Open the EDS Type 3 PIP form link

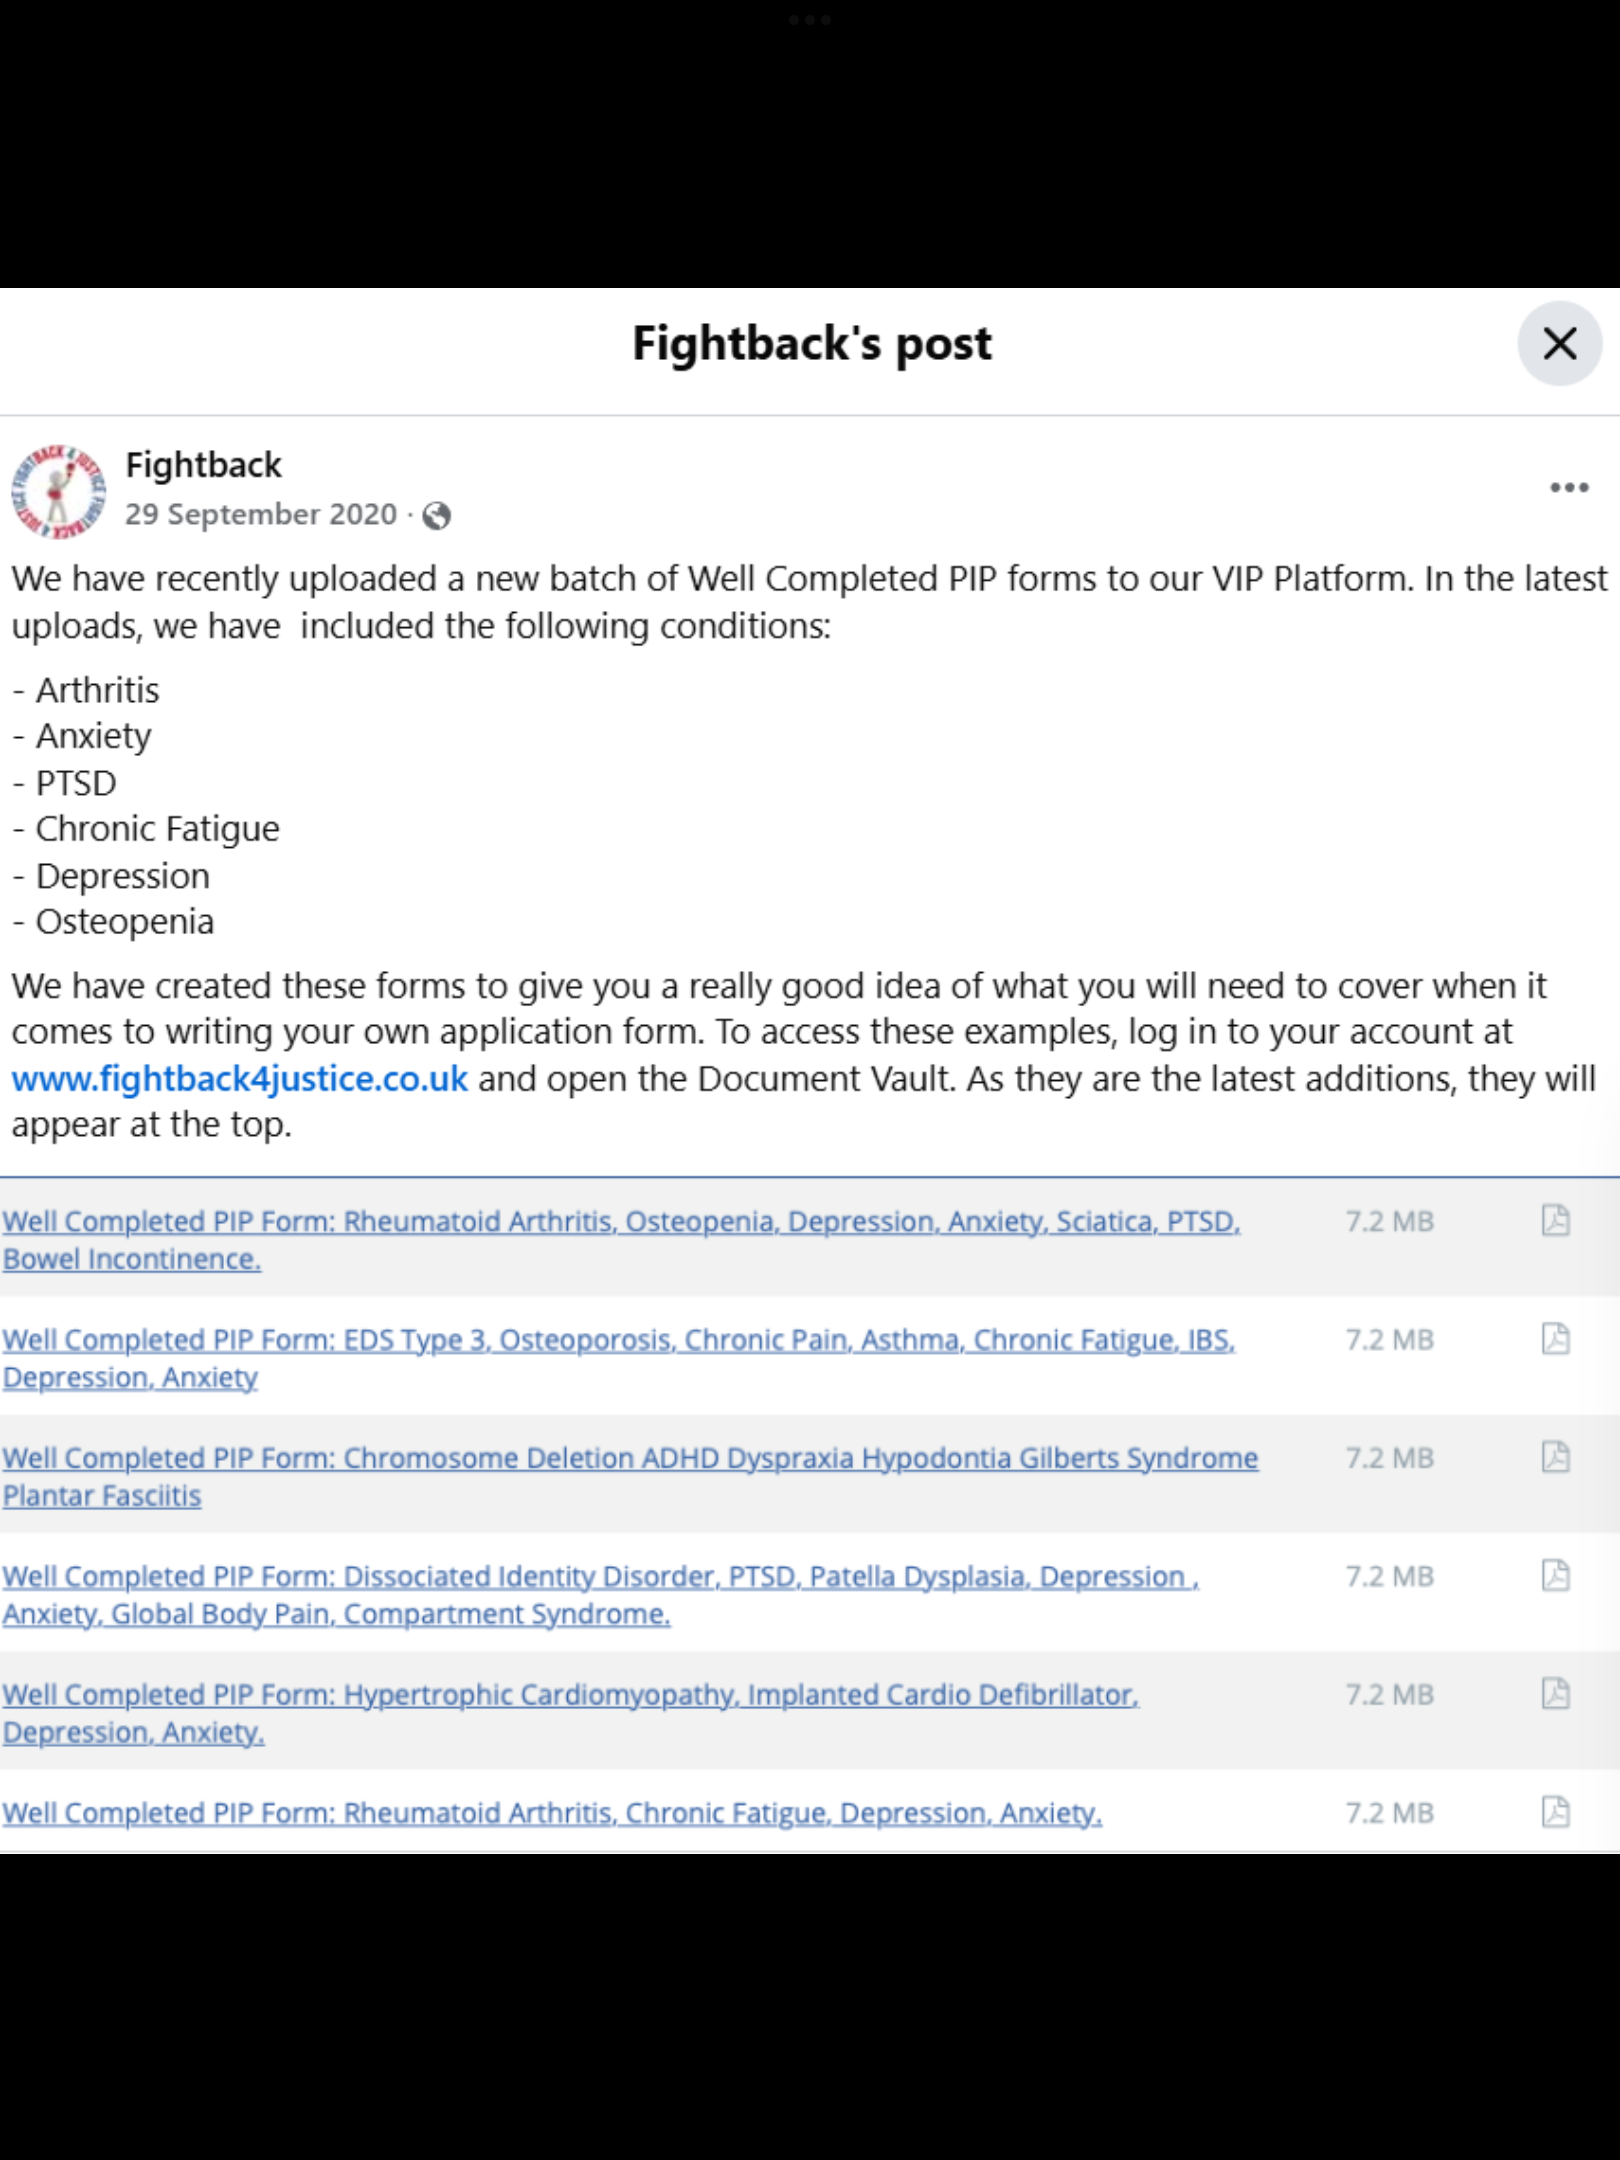click(618, 1340)
